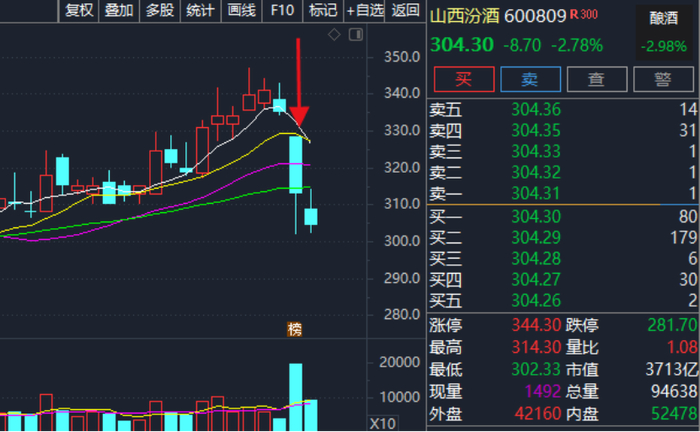Select 买四 price 304.27
This screenshot has height=432, width=700.
(x=536, y=279)
